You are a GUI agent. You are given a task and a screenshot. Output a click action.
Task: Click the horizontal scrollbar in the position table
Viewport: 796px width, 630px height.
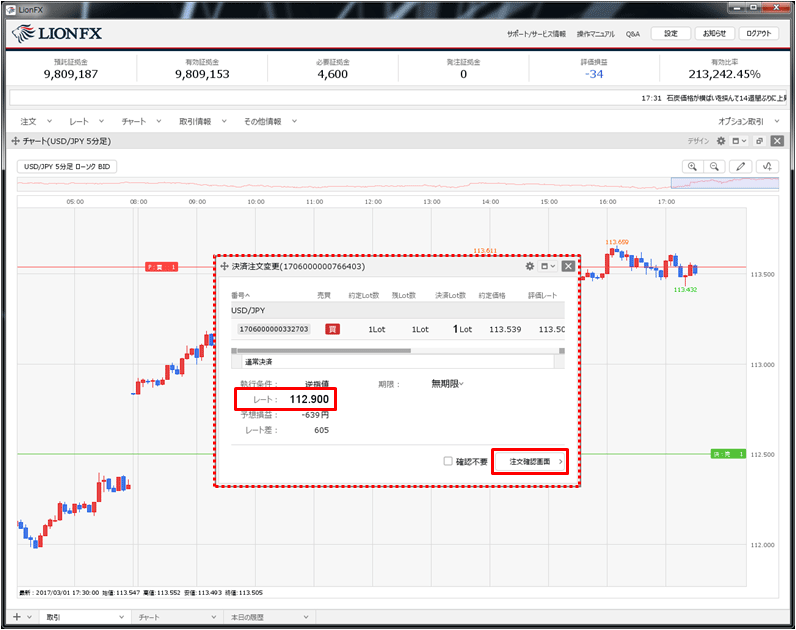tap(324, 351)
